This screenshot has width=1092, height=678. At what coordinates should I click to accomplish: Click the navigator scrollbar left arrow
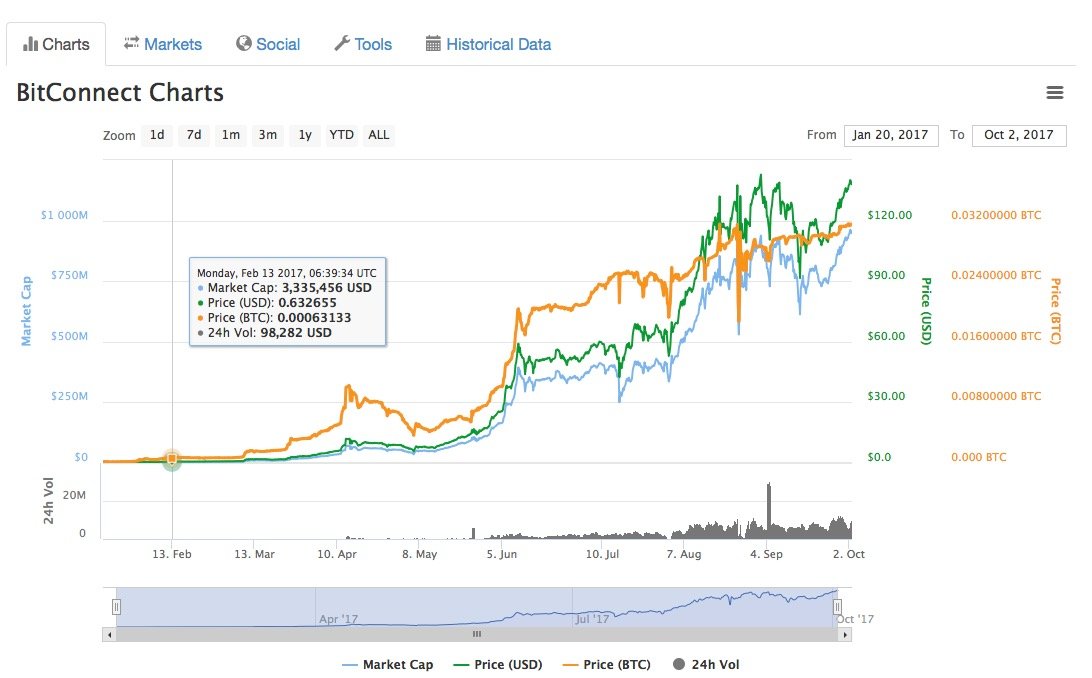point(109,634)
